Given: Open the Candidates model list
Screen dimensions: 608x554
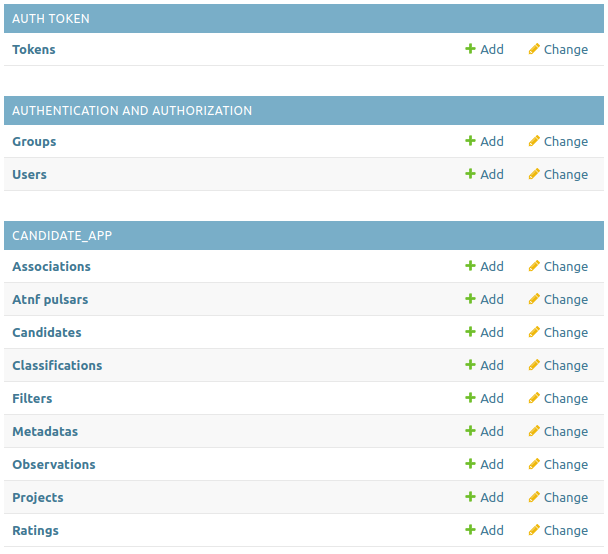Looking at the screenshot, I should (47, 332).
